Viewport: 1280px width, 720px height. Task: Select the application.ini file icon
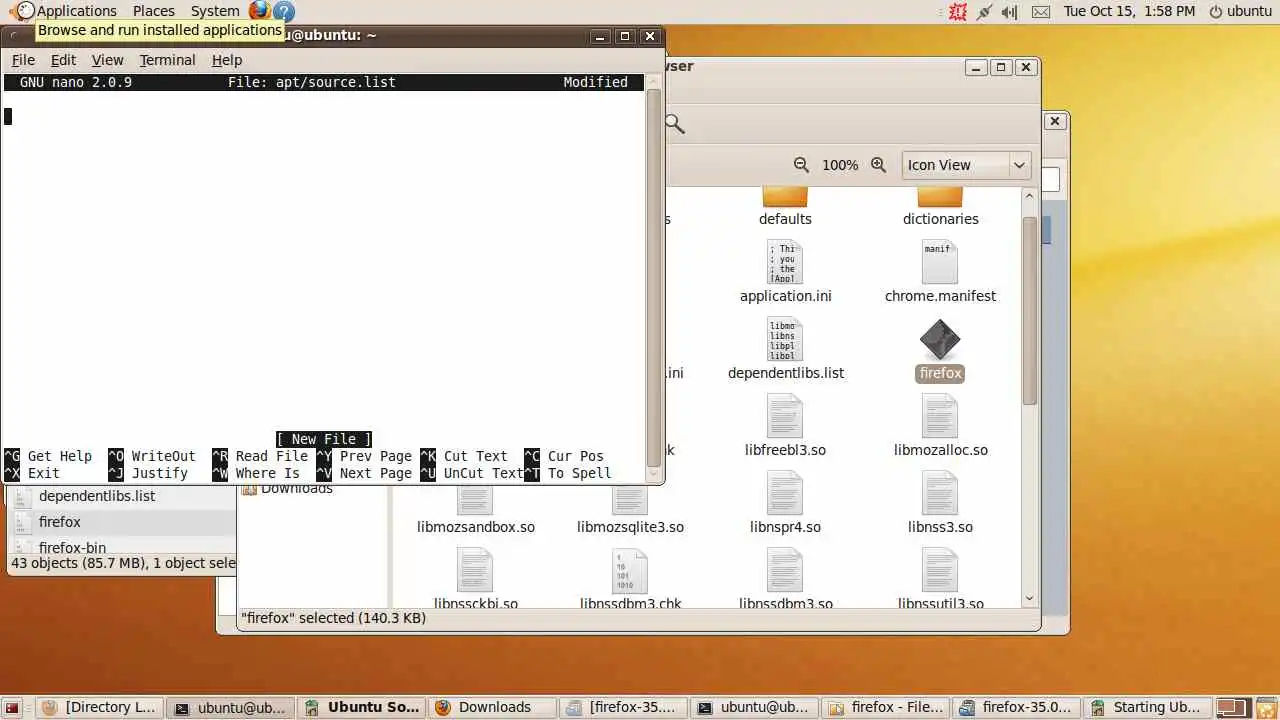click(785, 262)
